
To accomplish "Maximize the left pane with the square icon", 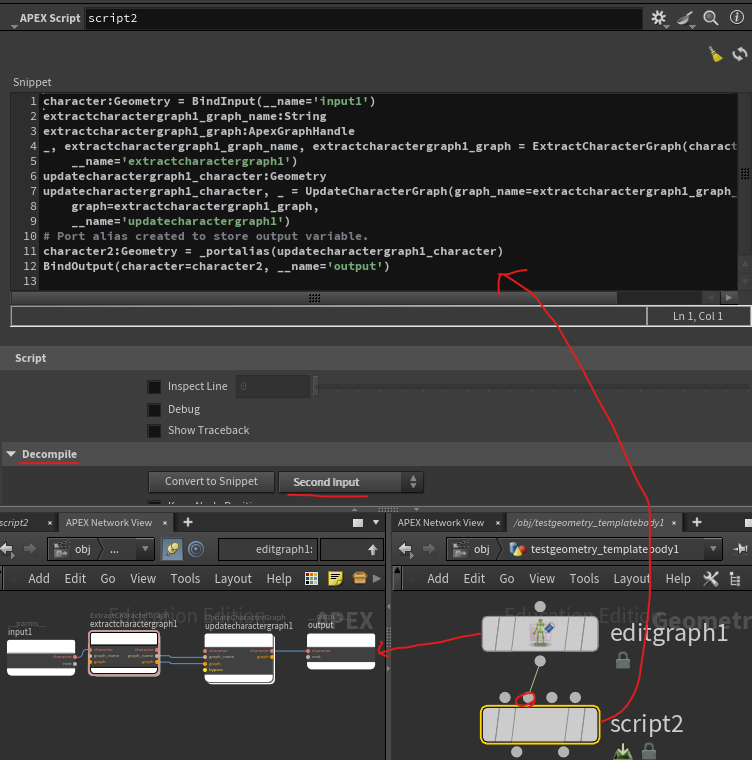I will (x=358, y=522).
